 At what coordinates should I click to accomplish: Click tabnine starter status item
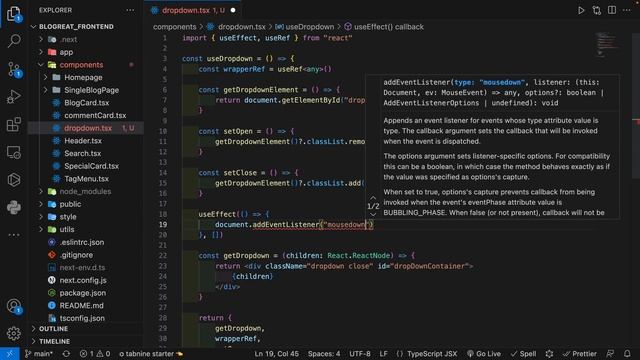pyautogui.click(x=151, y=354)
